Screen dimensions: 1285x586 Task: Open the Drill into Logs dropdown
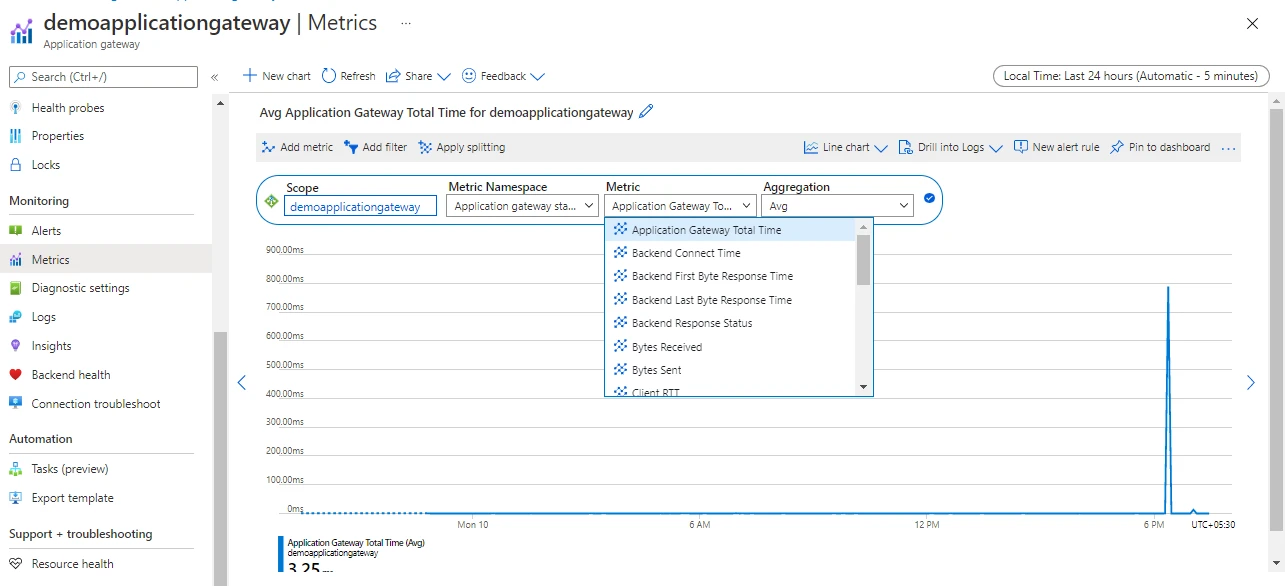click(950, 147)
